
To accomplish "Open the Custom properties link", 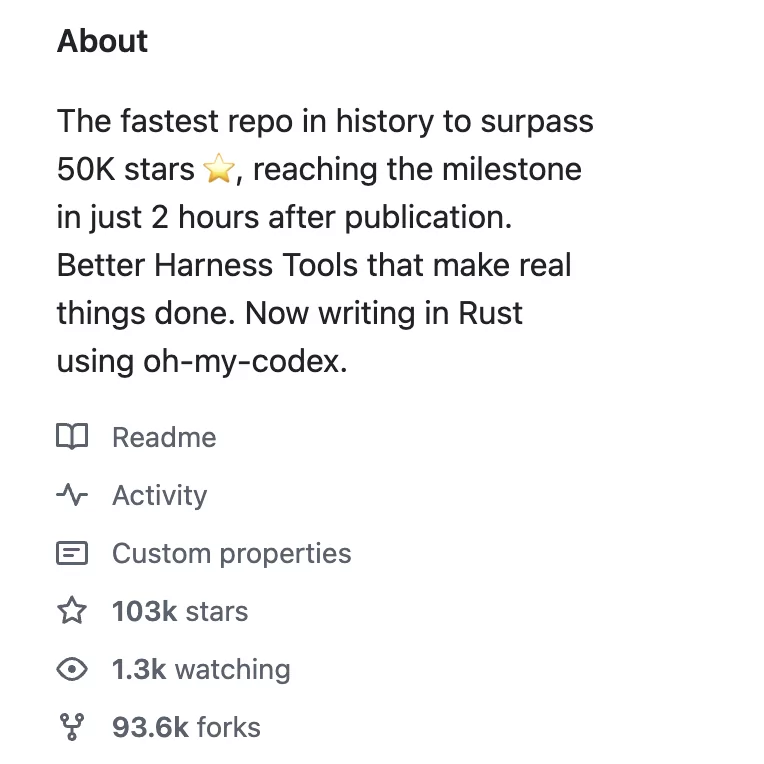I will tap(231, 553).
